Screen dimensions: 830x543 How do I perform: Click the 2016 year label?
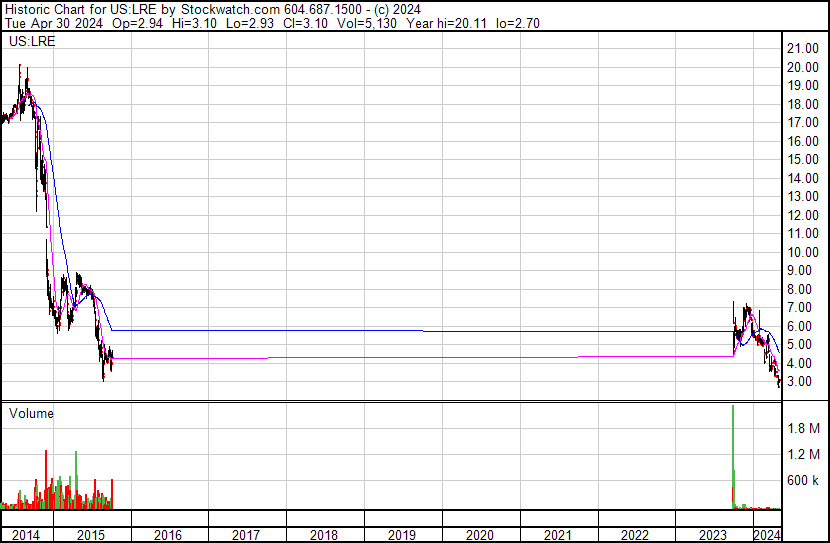pos(169,535)
